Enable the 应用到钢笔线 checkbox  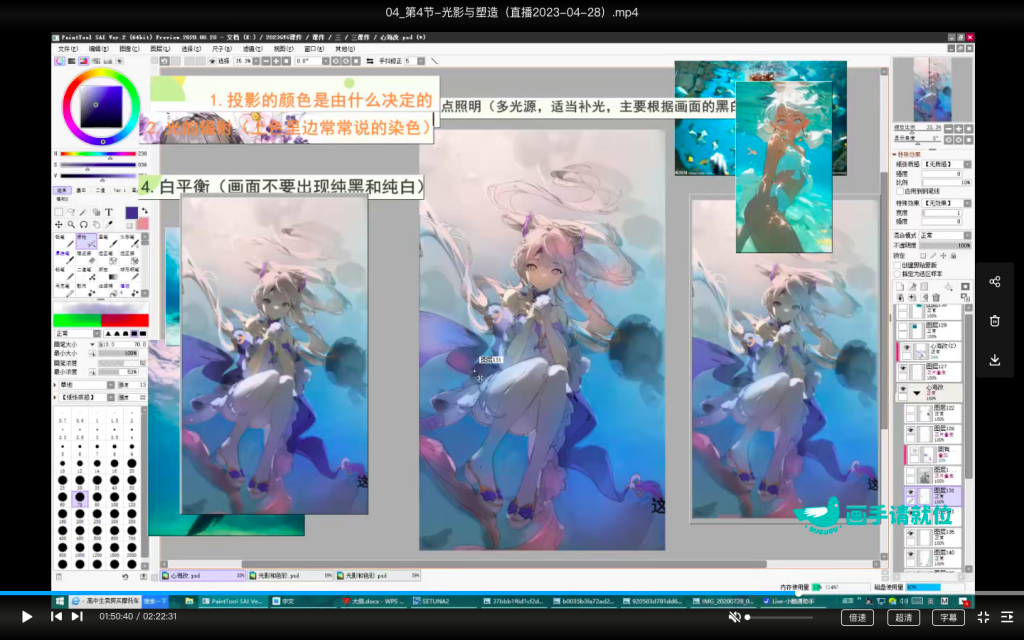pyautogui.click(x=899, y=191)
